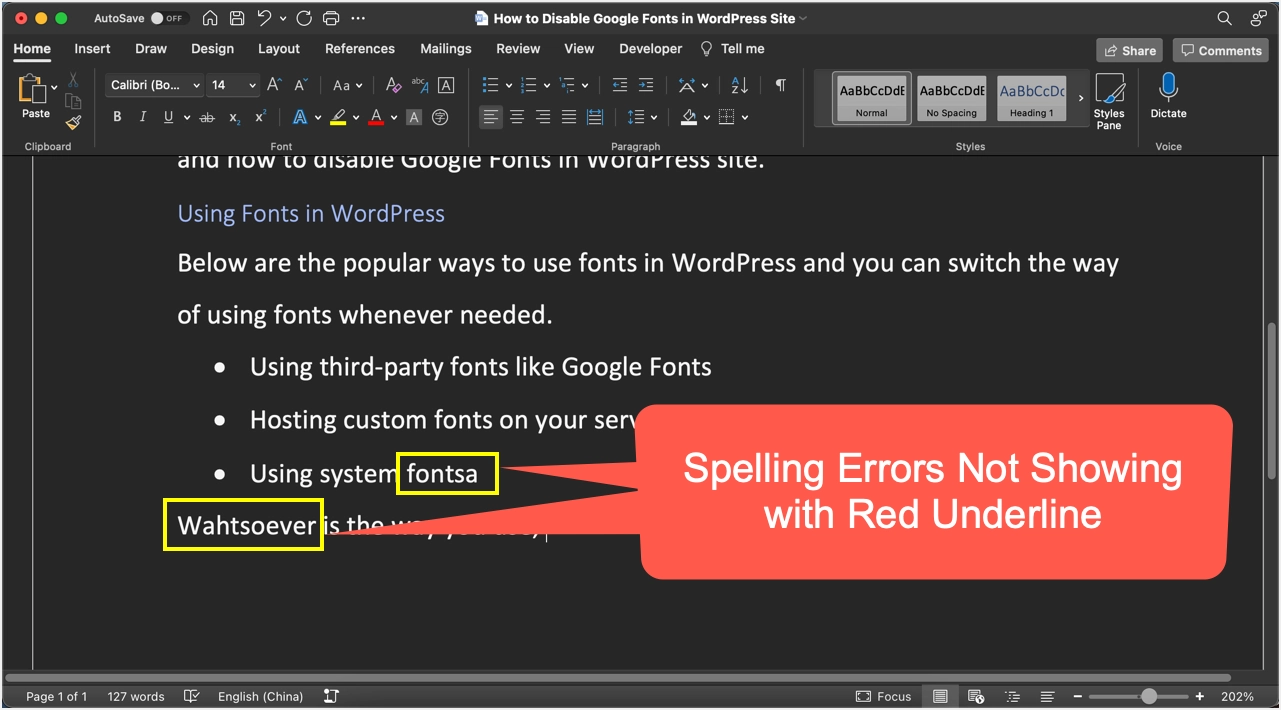
Task: Click the Dictate microphone icon
Action: coord(1167,90)
